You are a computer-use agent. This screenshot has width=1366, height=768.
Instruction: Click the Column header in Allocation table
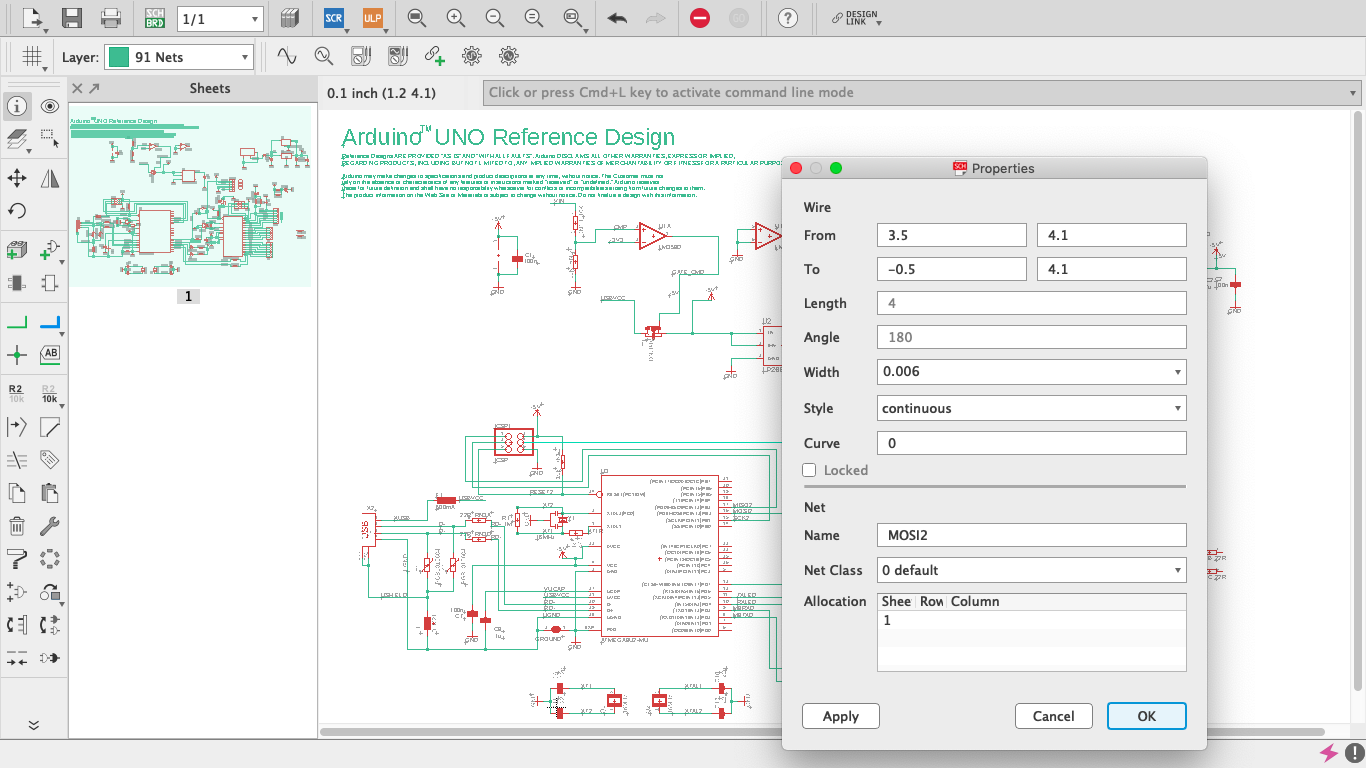pyautogui.click(x=974, y=601)
